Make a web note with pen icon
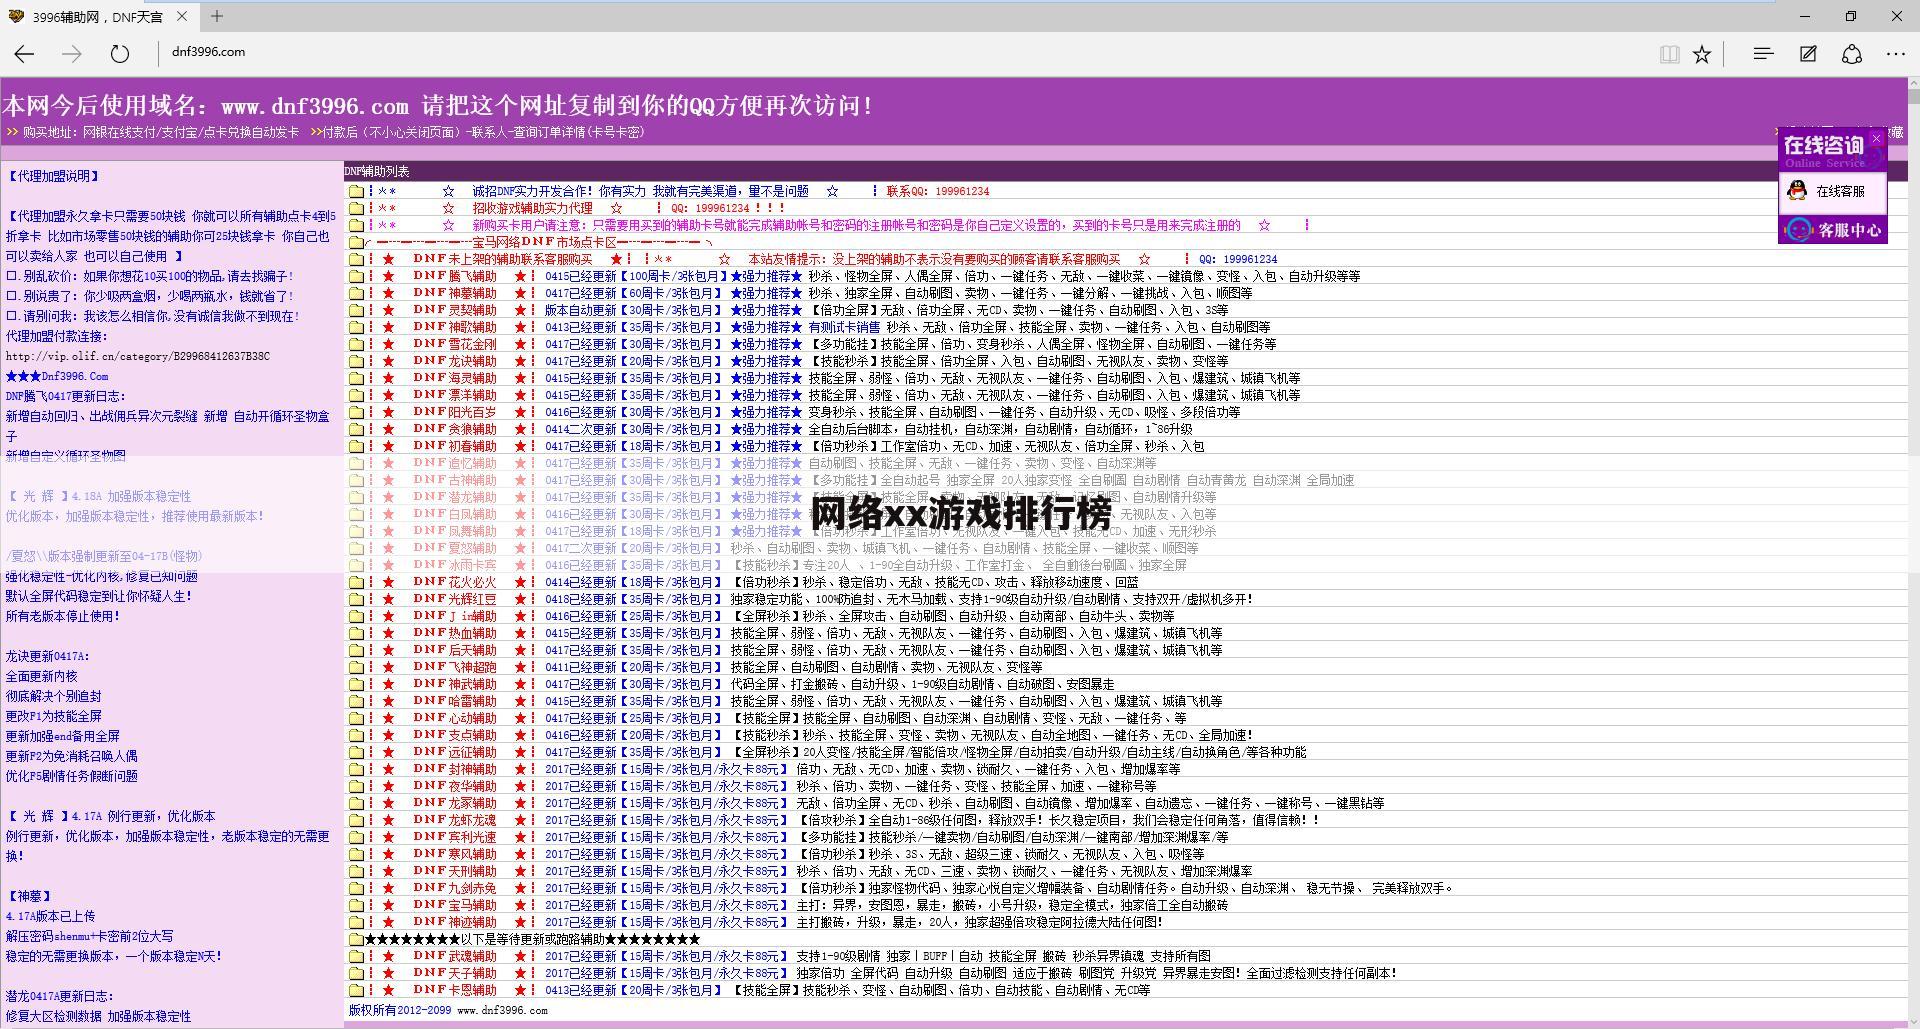Image resolution: width=1920 pixels, height=1029 pixels. [x=1808, y=54]
